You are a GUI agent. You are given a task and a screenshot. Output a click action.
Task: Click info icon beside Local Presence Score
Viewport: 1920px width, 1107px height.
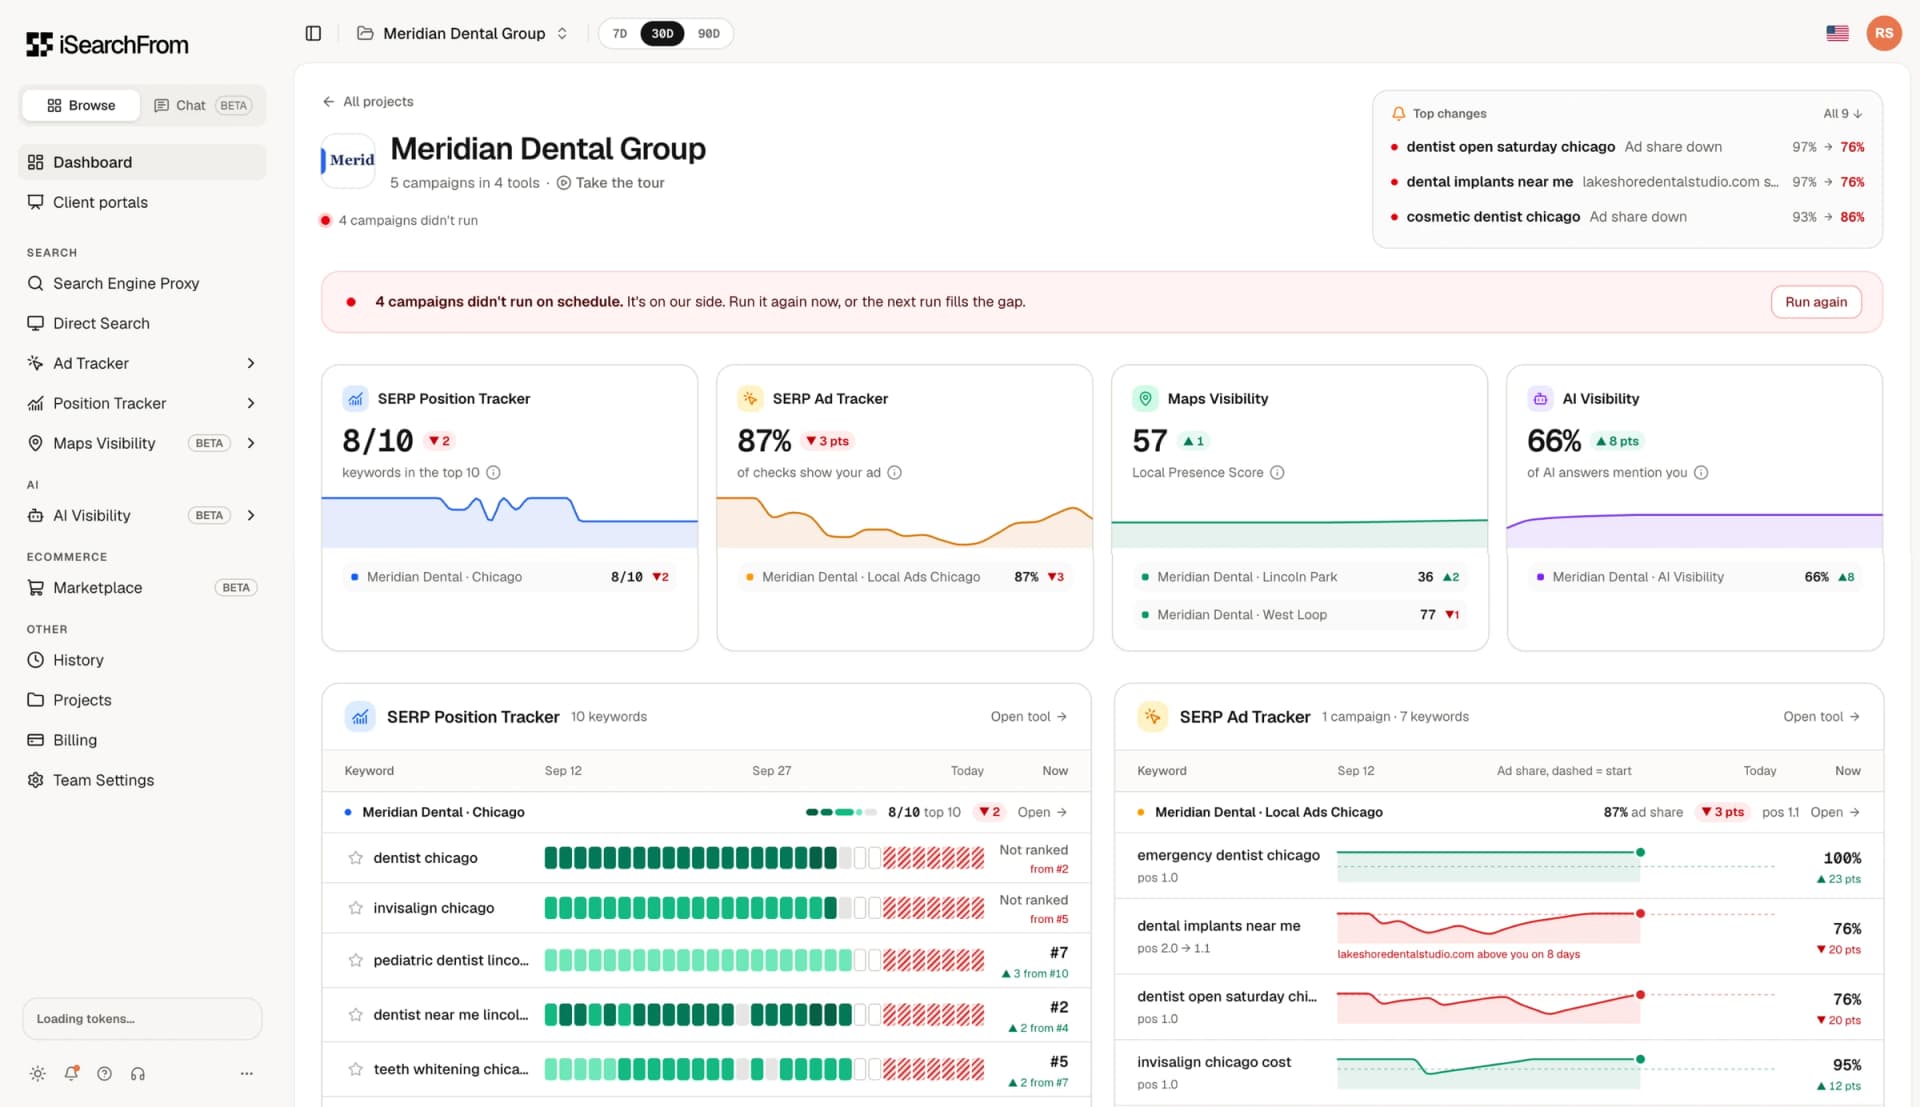1277,472
